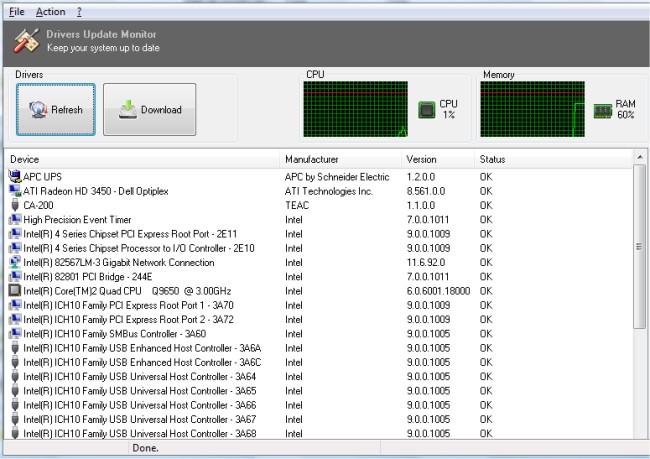This screenshot has height=459, width=650.
Task: Sort by the Manufacturer column header
Action: point(340,159)
